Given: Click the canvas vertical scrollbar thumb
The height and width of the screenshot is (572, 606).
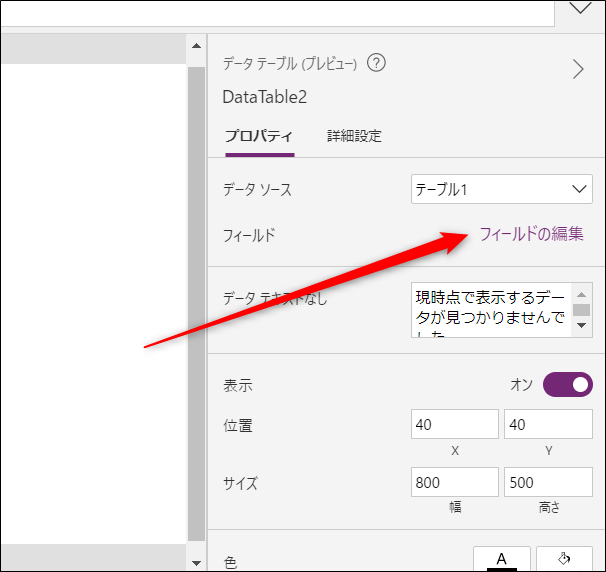Looking at the screenshot, I should 196,304.
